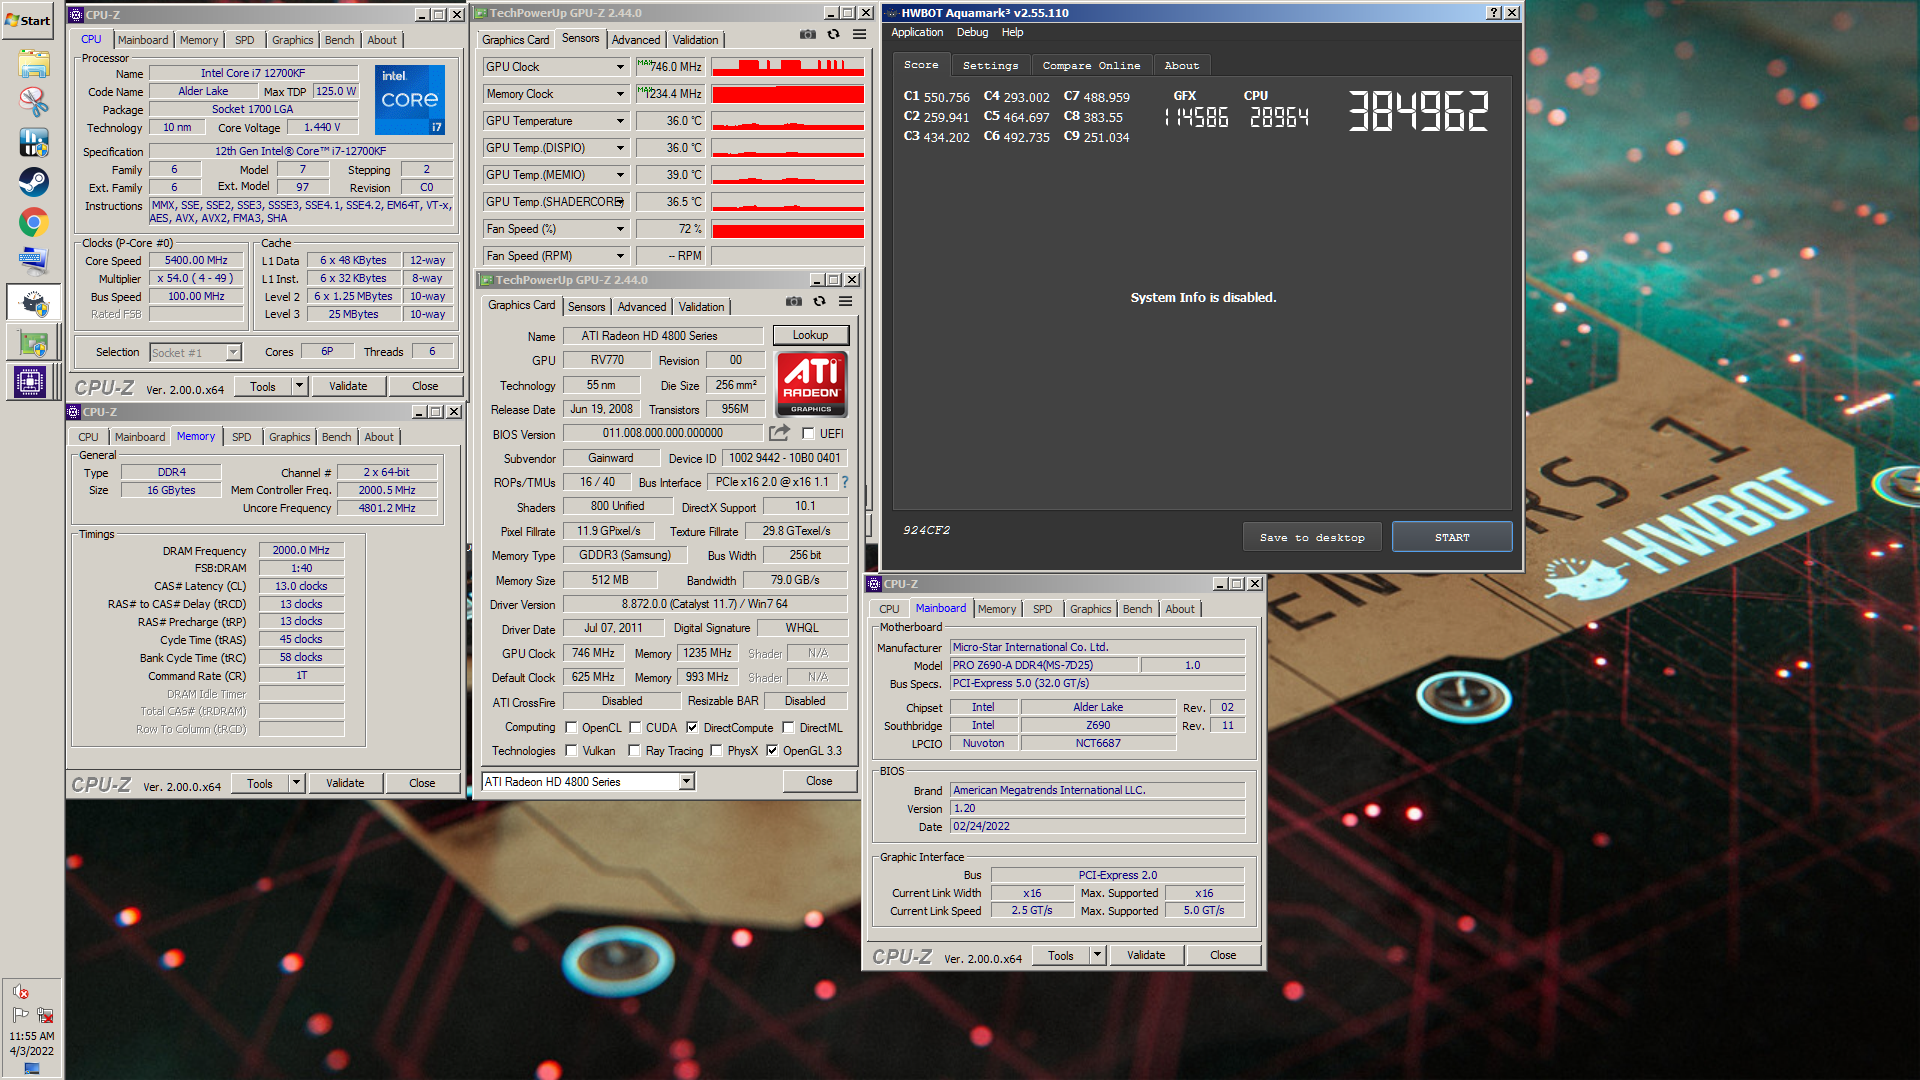Image resolution: width=1920 pixels, height=1080 pixels.
Task: Toggle the UEFI checkbox
Action: coord(808,434)
